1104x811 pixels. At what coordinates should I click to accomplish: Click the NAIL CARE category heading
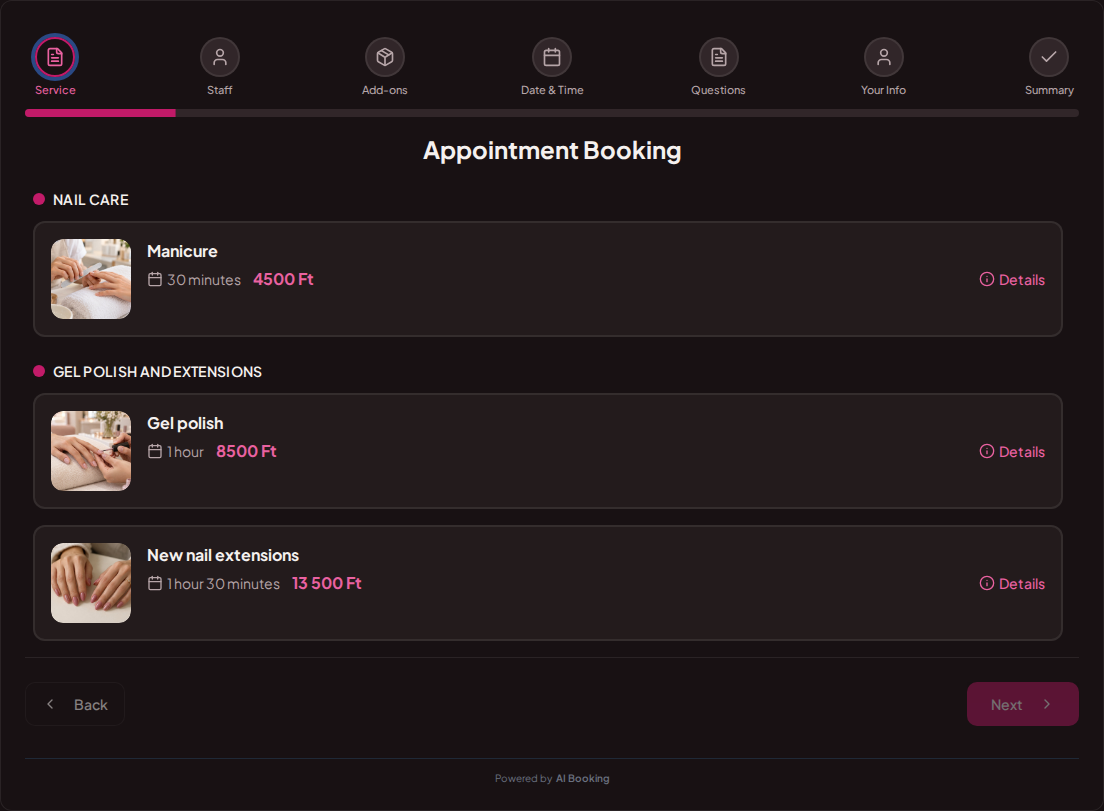(91, 200)
